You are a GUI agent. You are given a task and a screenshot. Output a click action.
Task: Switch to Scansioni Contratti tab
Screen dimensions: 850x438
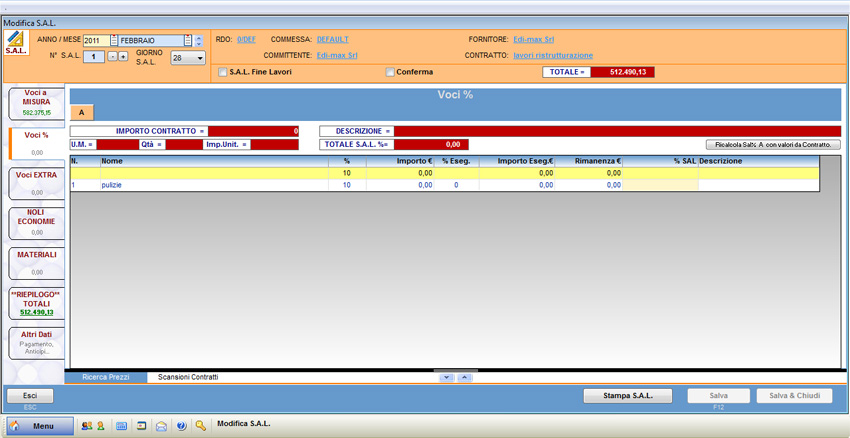[x=188, y=378]
